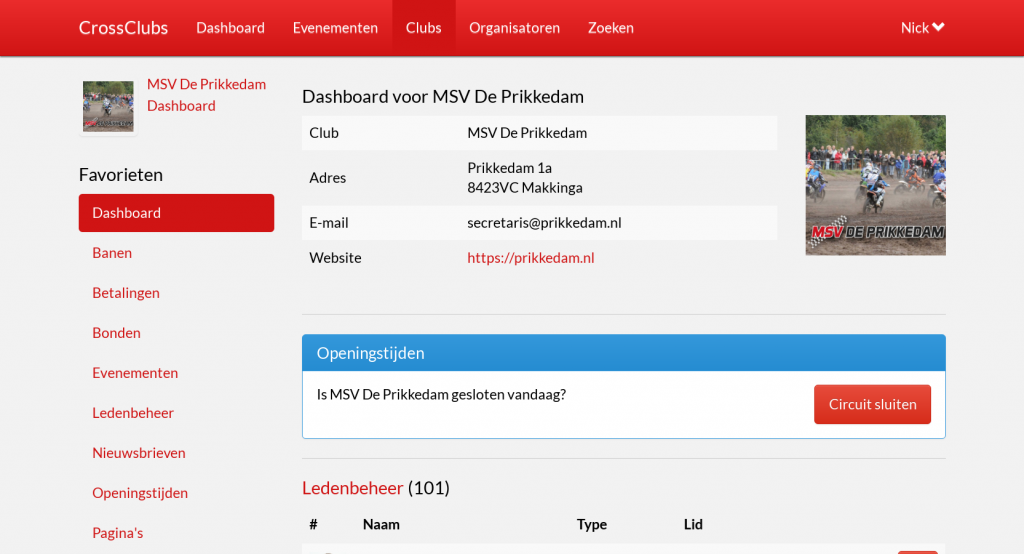Viewport: 1024px width, 554px height.
Task: Open Ledenbeheer in the sidebar
Action: (x=133, y=413)
